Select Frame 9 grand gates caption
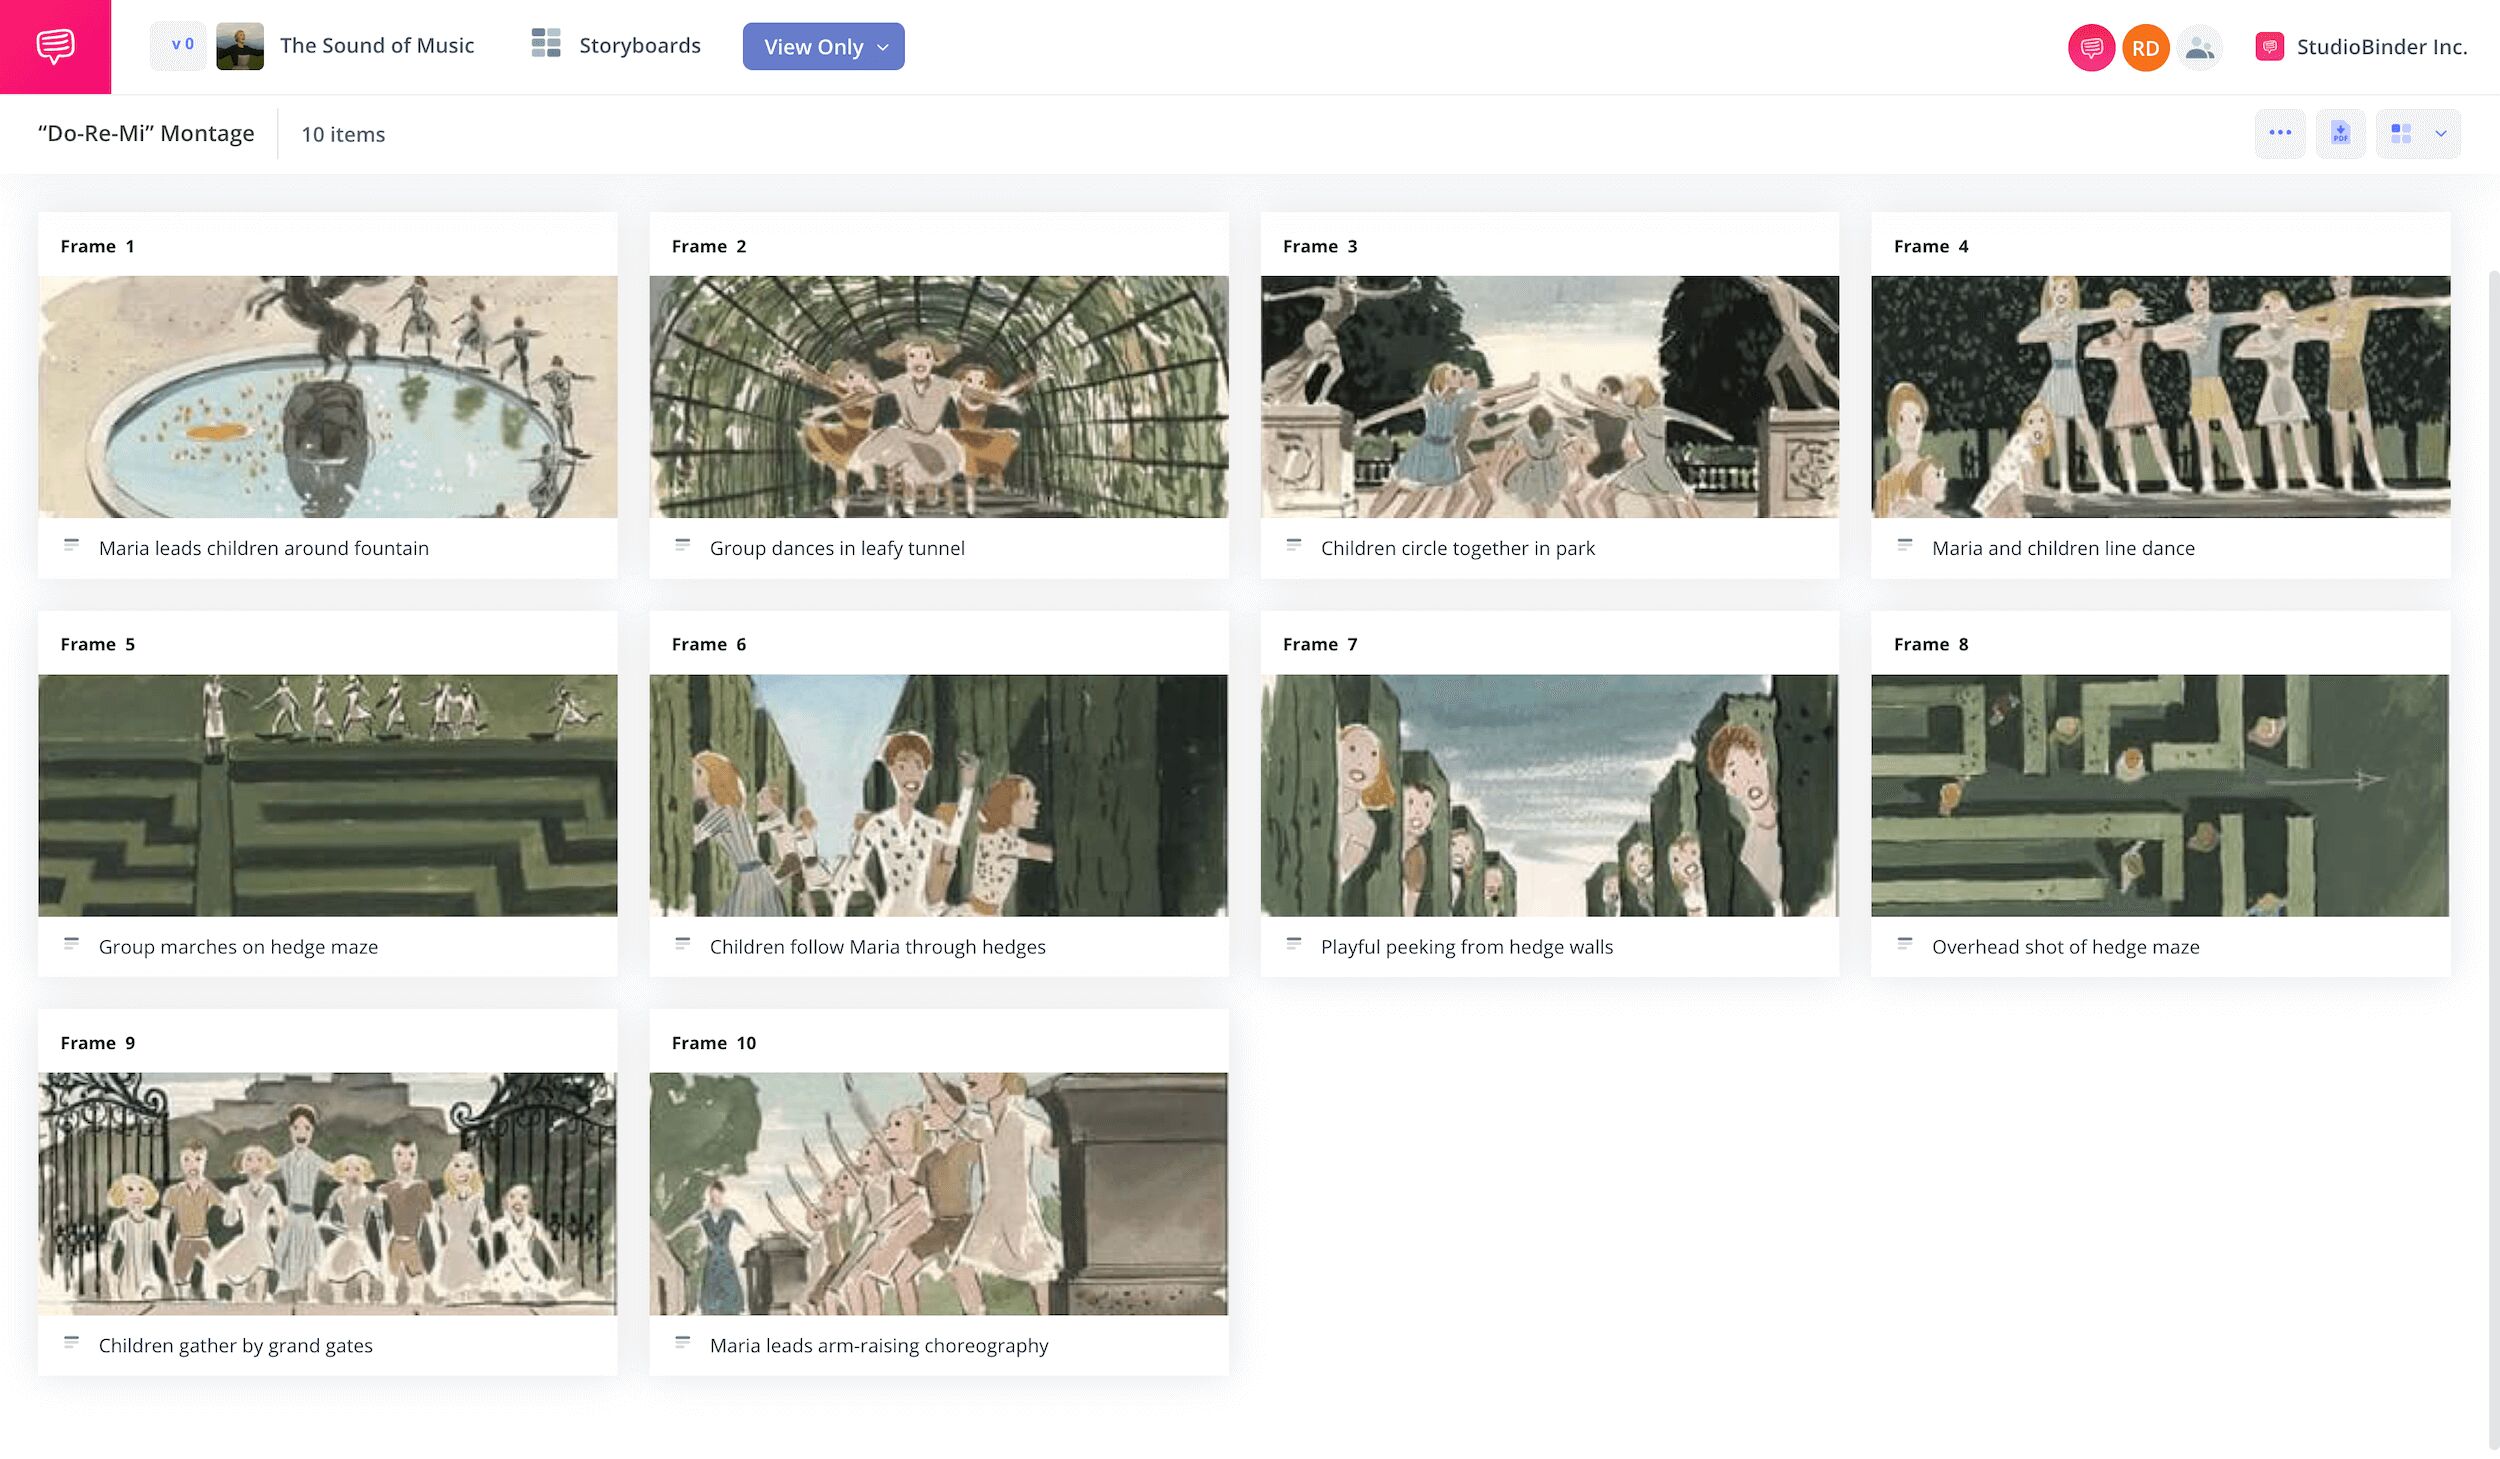This screenshot has width=2500, height=1459. [235, 1345]
